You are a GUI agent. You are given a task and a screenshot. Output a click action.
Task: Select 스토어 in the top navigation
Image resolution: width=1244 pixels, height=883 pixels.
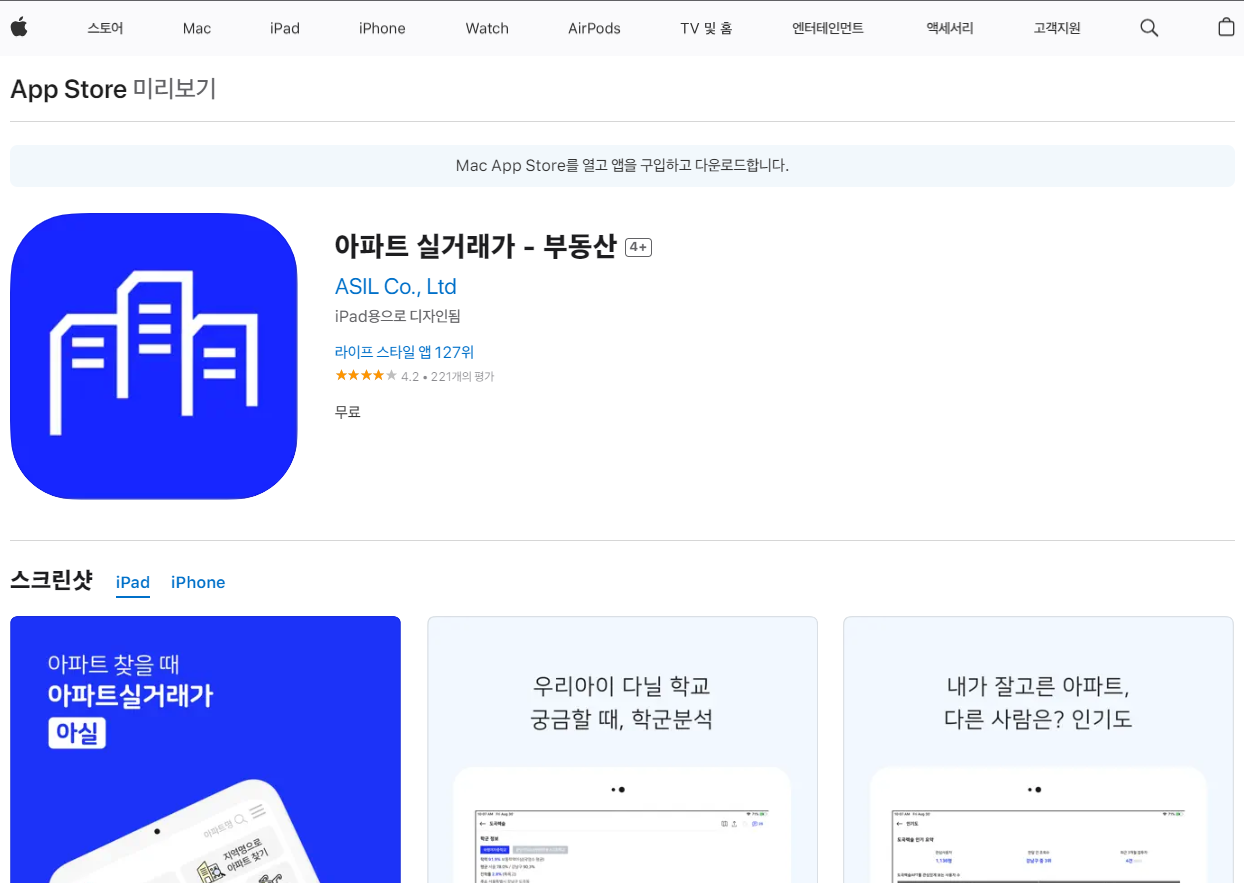pos(105,28)
